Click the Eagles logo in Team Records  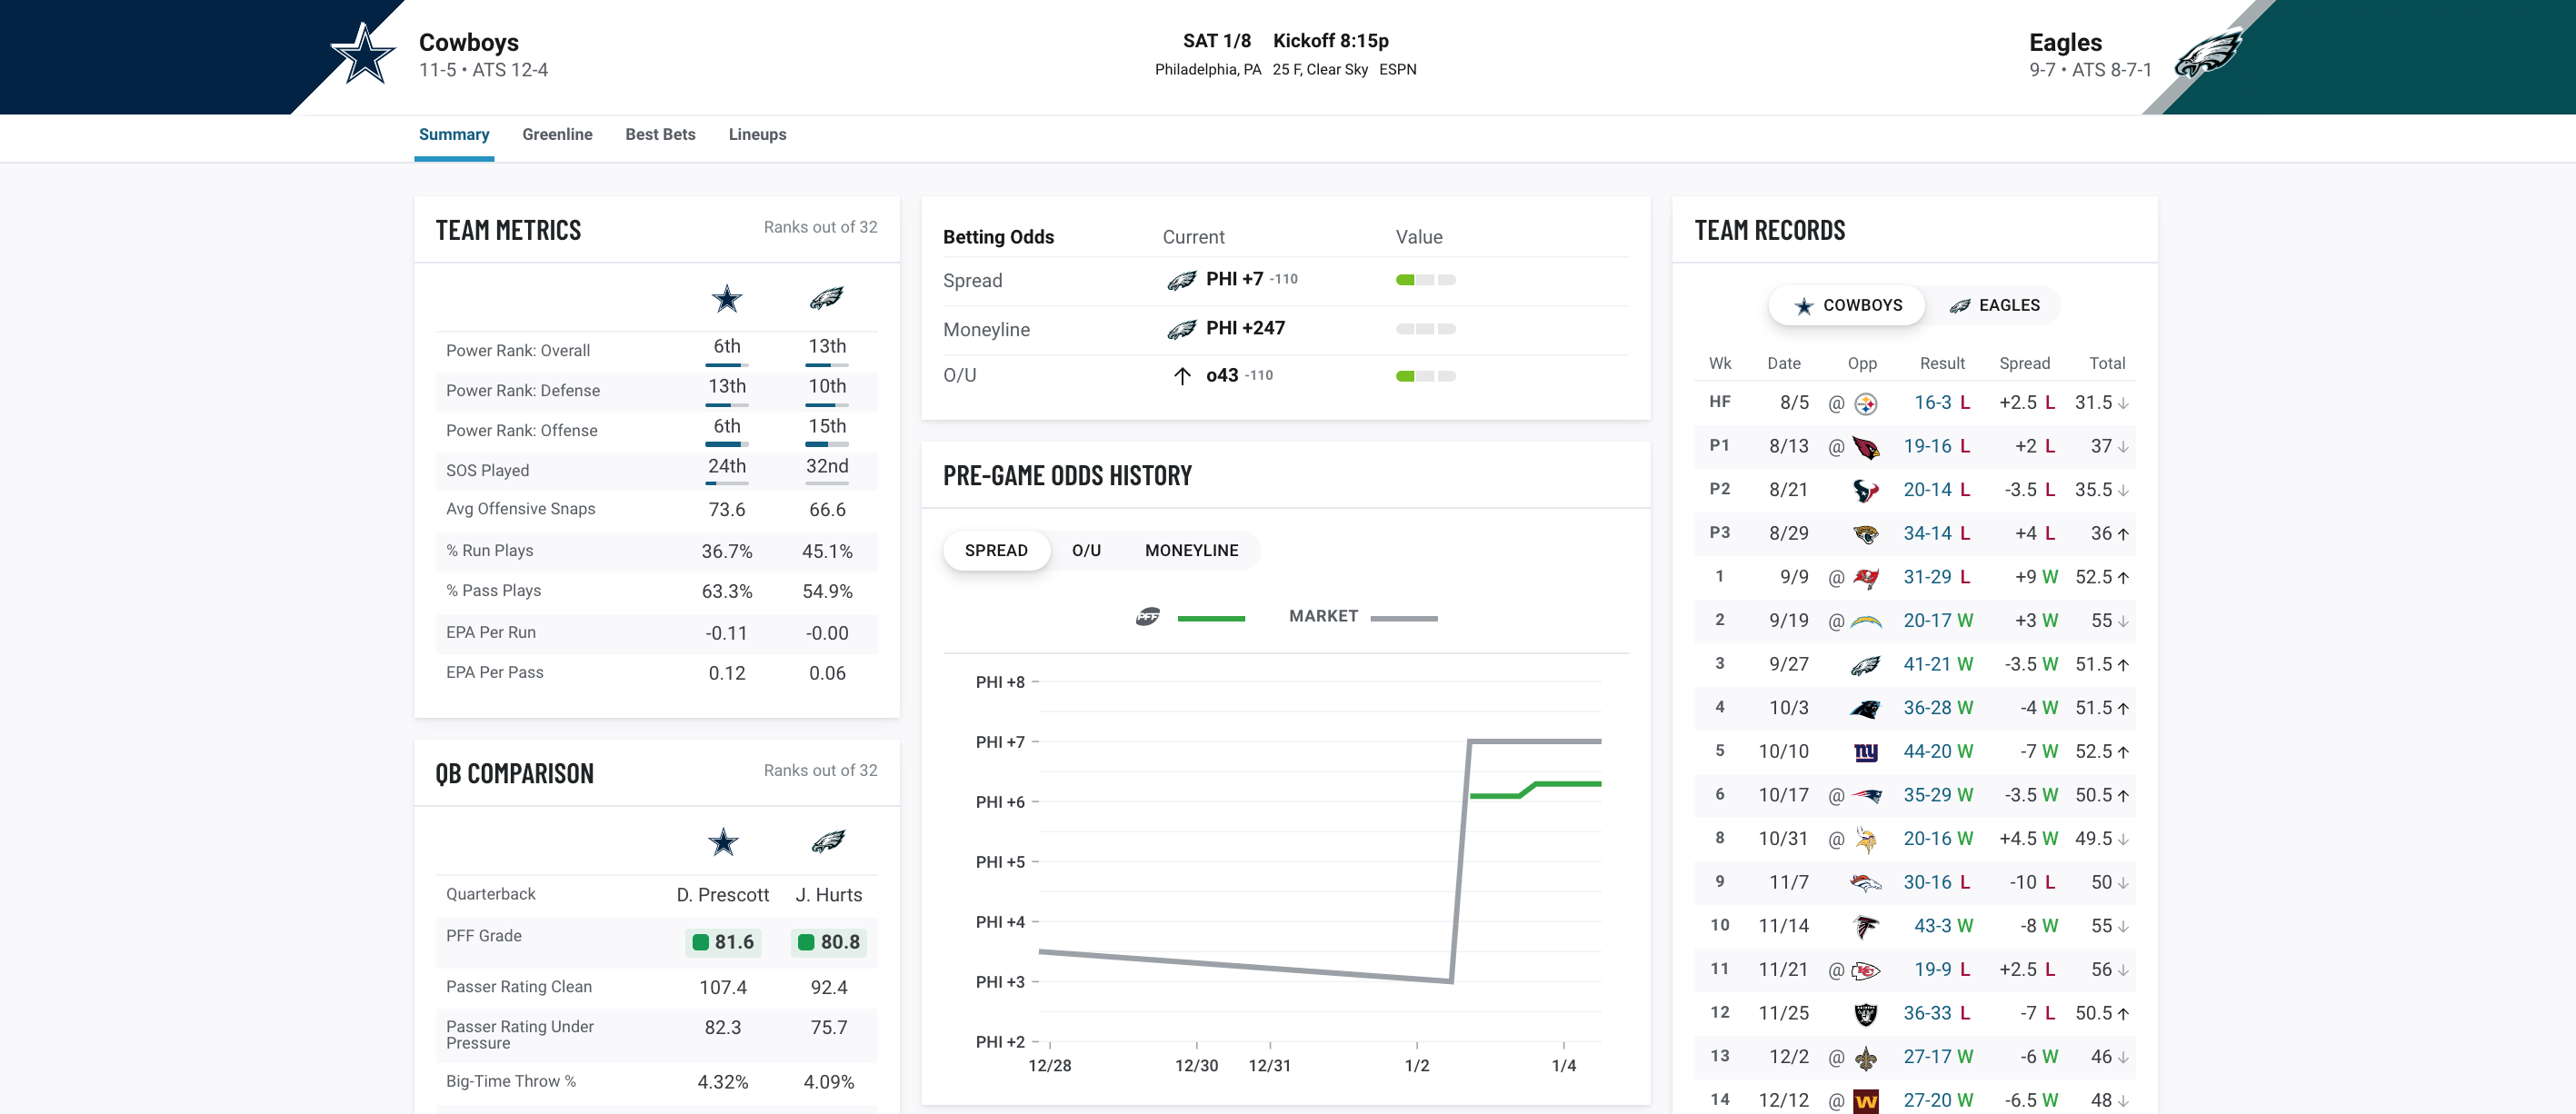tap(1957, 304)
